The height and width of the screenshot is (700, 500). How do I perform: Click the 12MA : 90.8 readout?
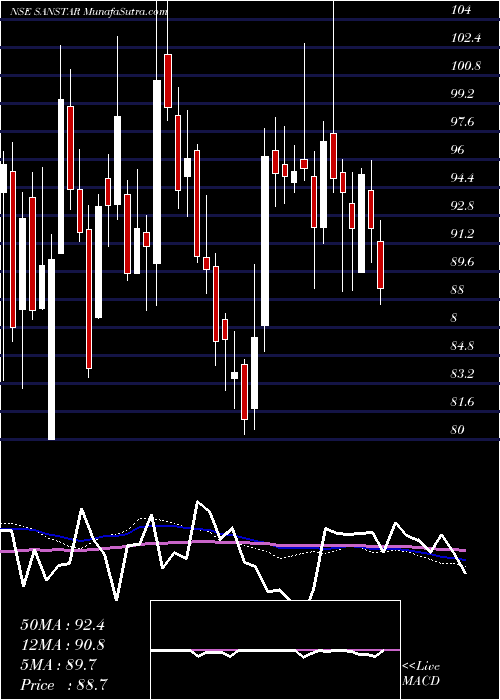pos(62,645)
